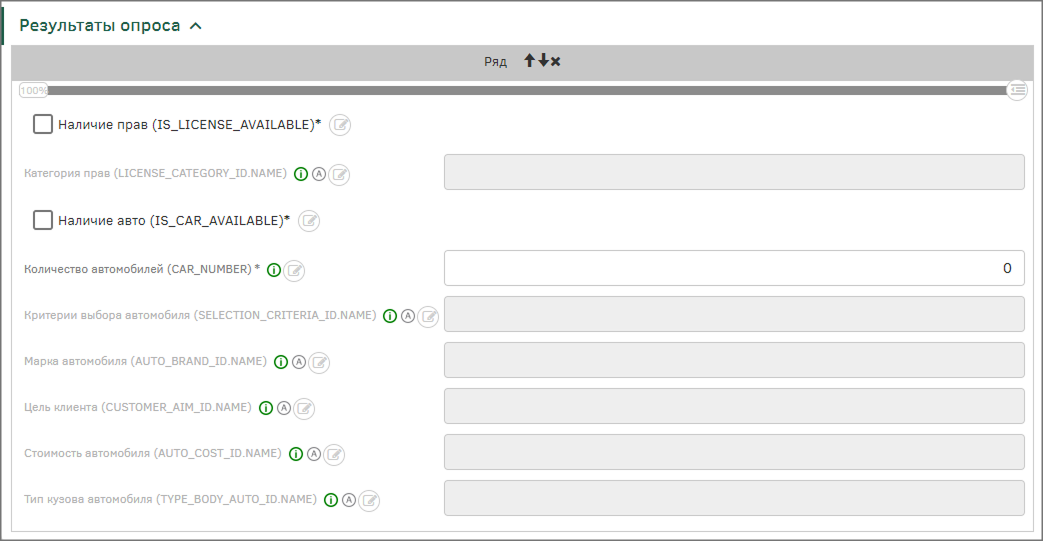Click edit icon for CUSTOMER_AIM_ID.NAME
Image resolution: width=1043 pixels, height=541 pixels.
click(304, 408)
